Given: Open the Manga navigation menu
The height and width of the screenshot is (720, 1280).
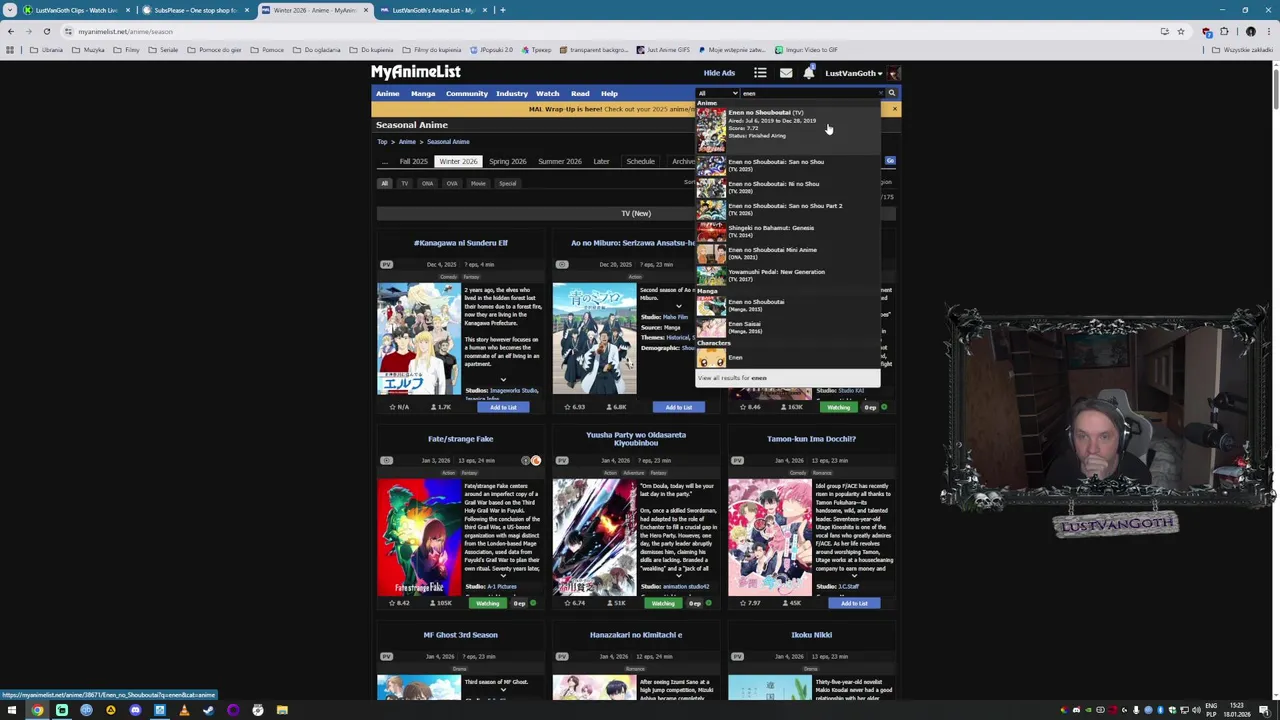Looking at the screenshot, I should (x=423, y=93).
